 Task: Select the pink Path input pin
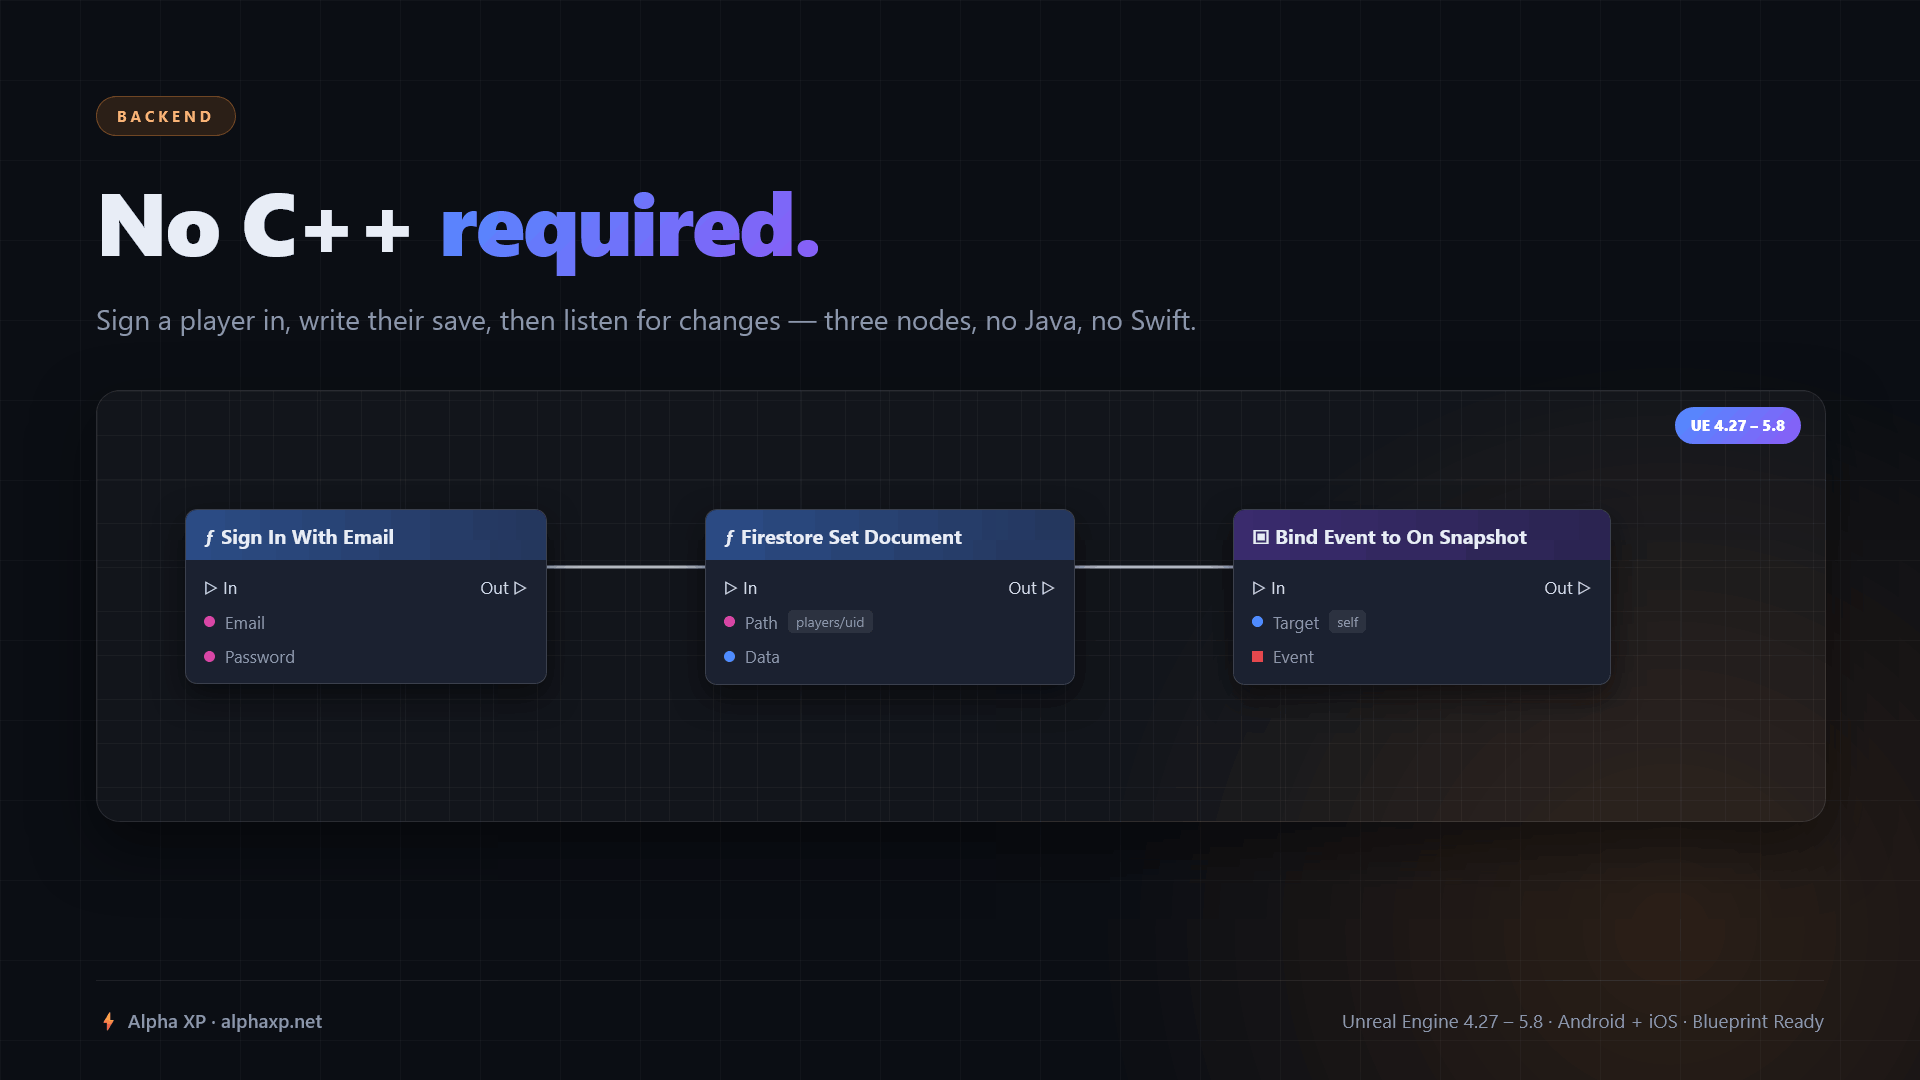point(730,622)
